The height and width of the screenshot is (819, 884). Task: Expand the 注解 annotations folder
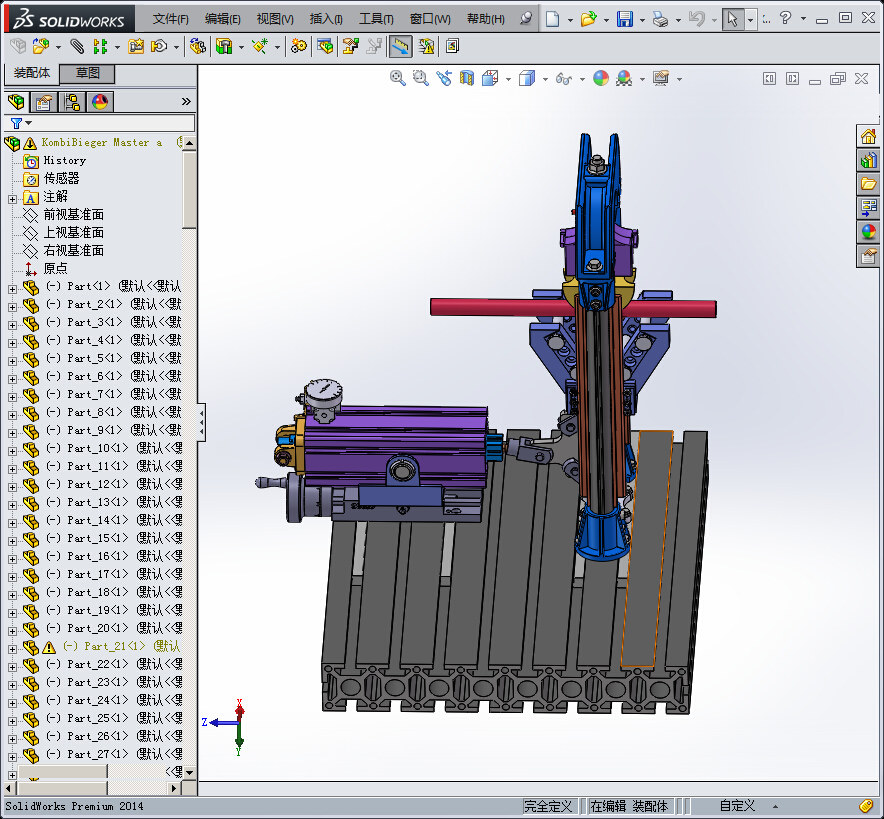point(12,197)
